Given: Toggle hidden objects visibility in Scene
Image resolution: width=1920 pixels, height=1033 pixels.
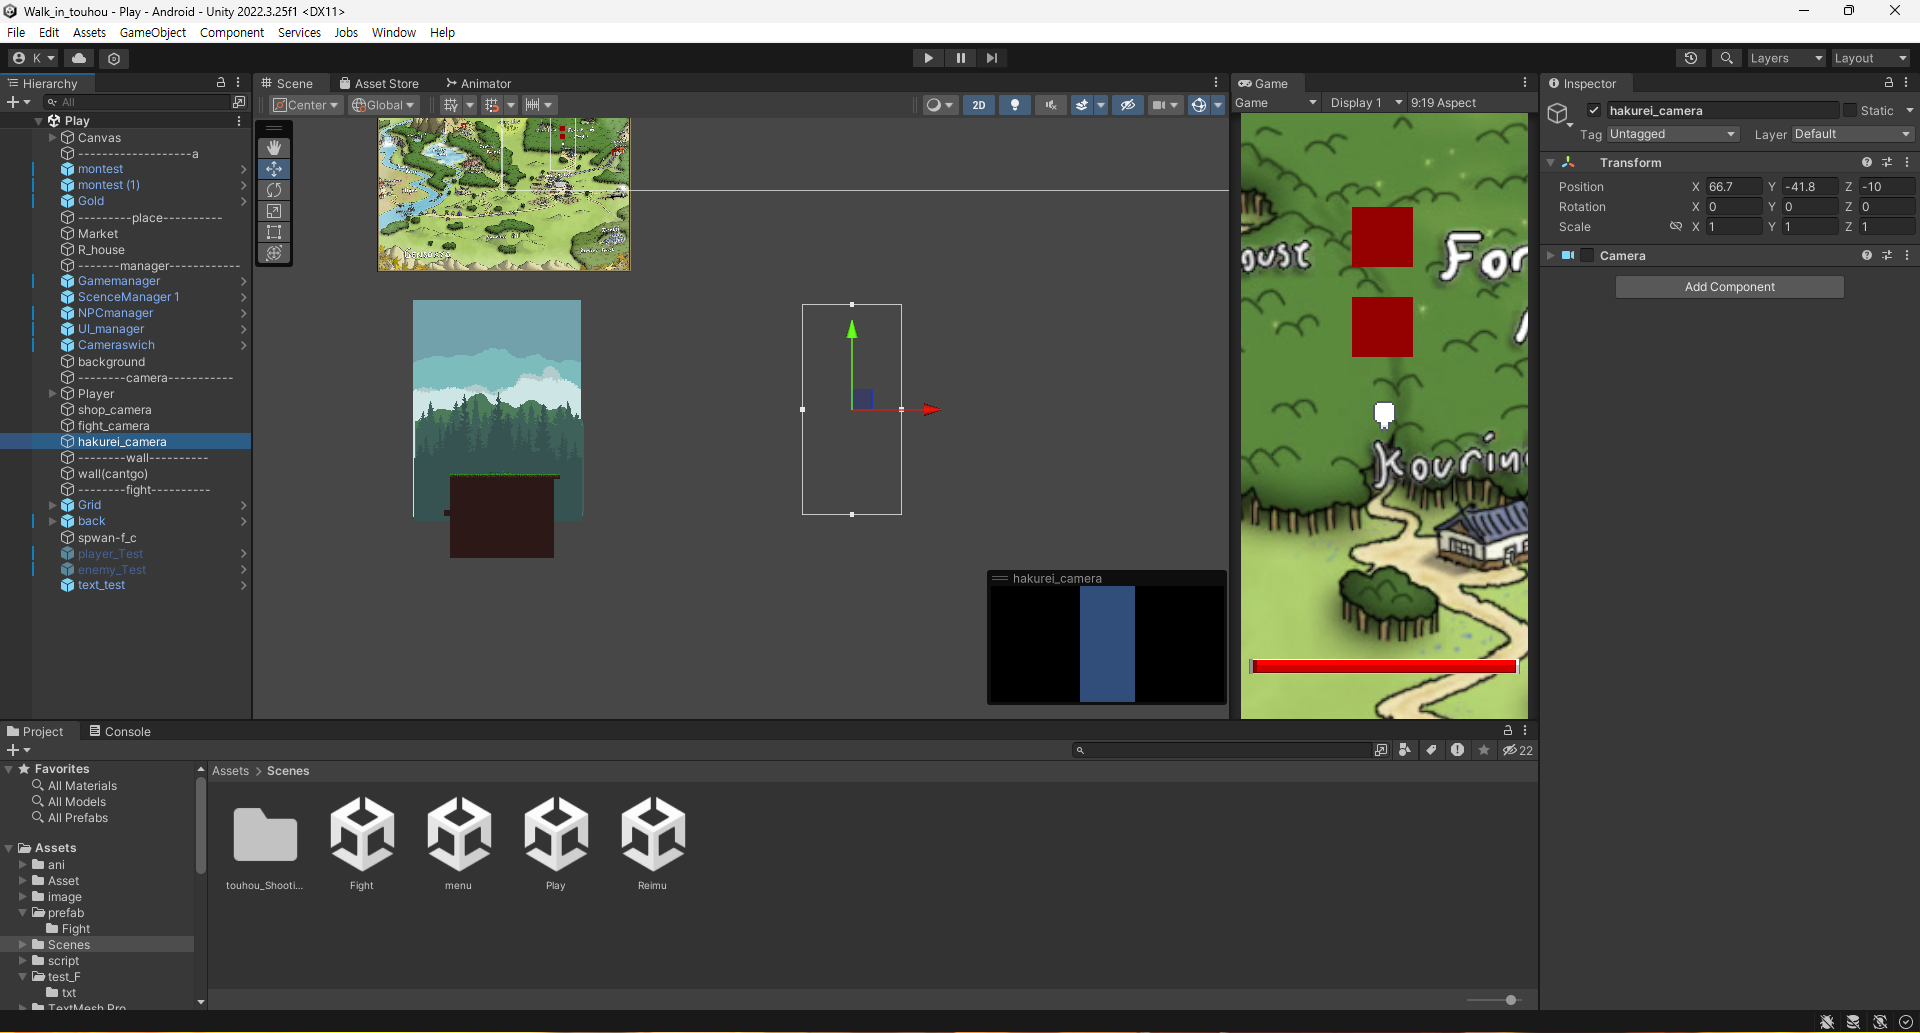Looking at the screenshot, I should tap(1128, 105).
